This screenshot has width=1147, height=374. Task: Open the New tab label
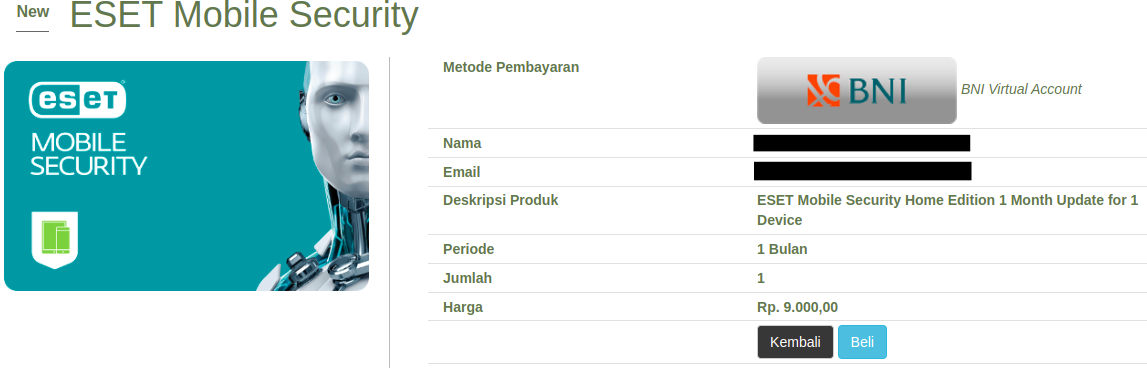[33, 12]
